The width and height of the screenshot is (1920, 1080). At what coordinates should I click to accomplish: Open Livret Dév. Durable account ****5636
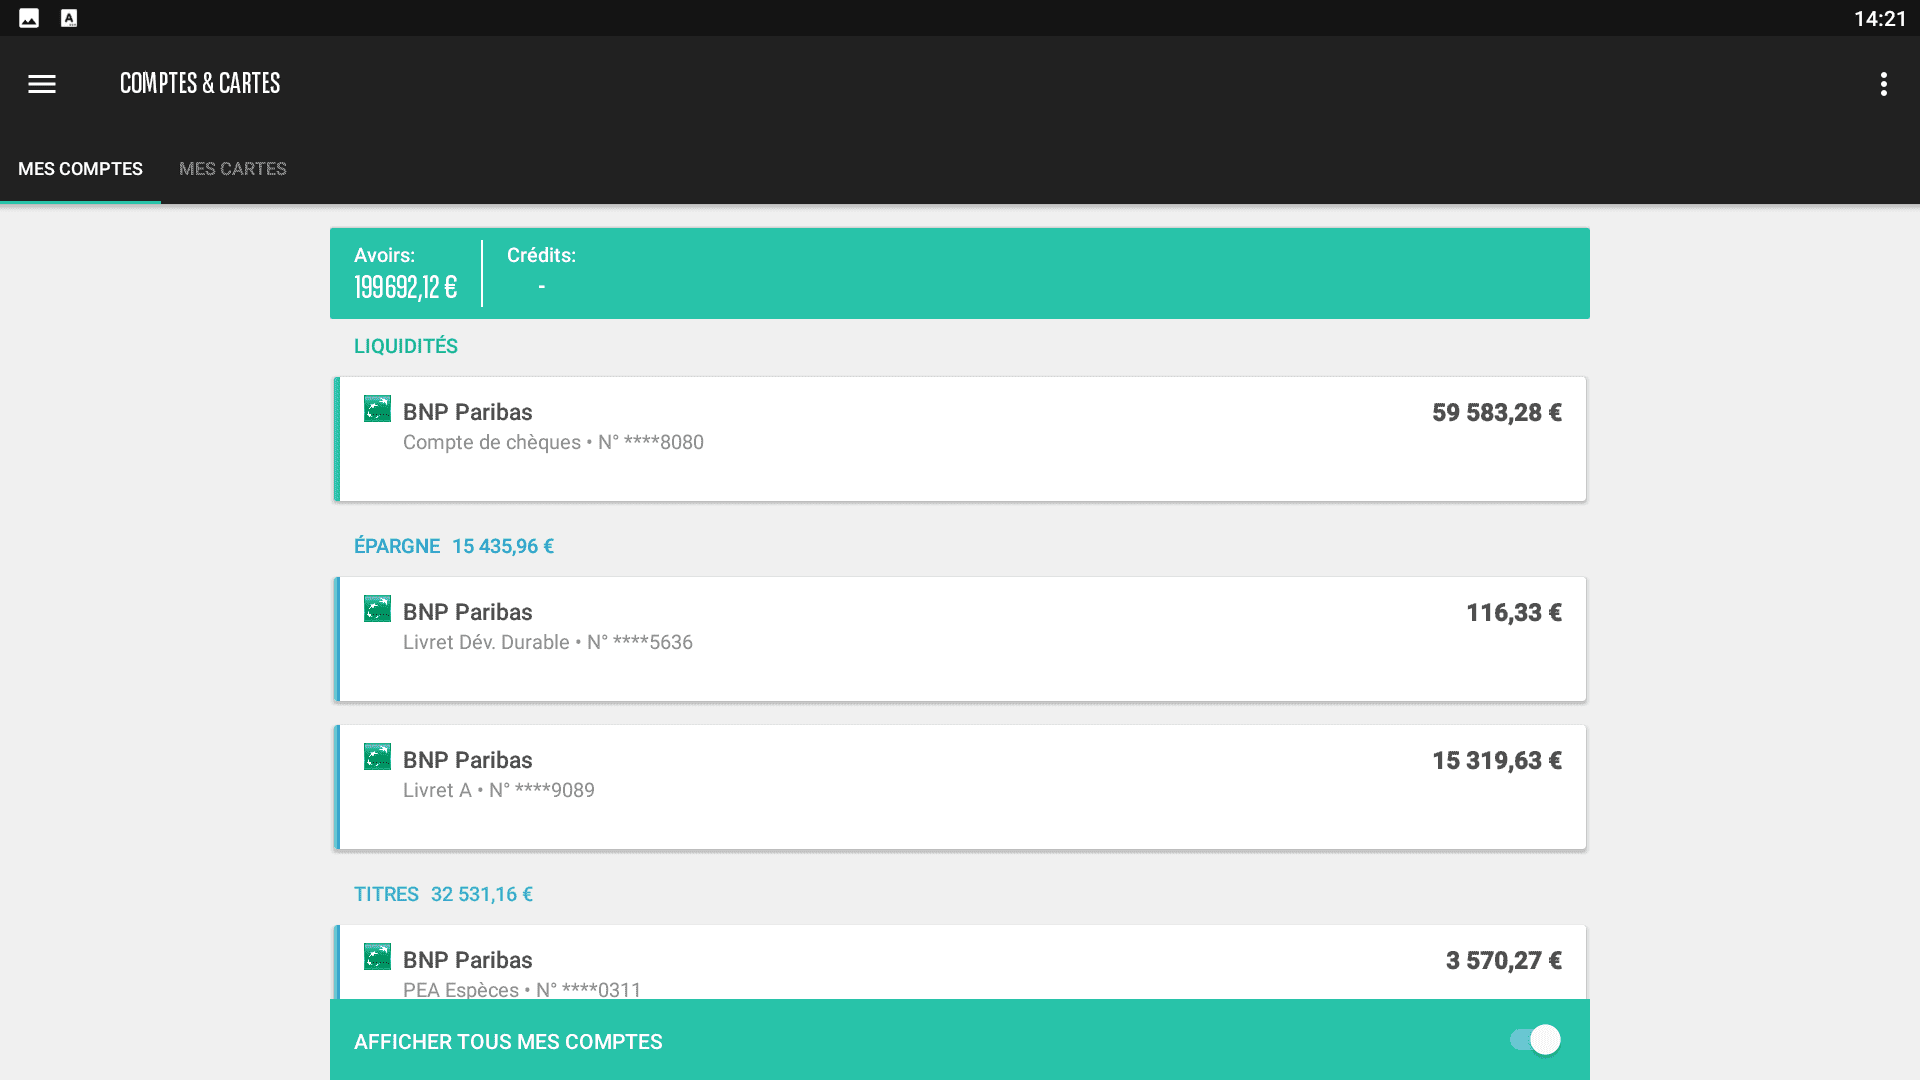coord(960,639)
